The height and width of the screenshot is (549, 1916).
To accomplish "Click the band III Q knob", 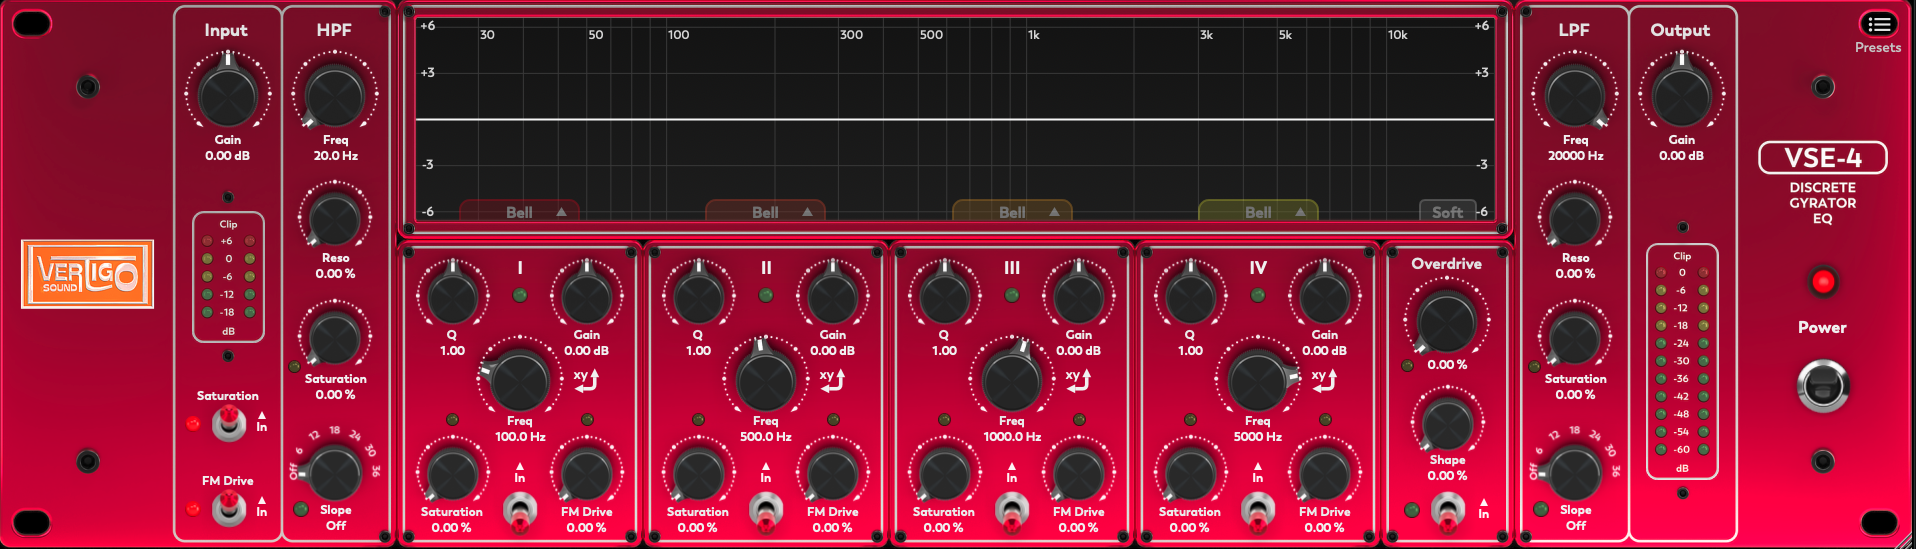I will point(944,296).
